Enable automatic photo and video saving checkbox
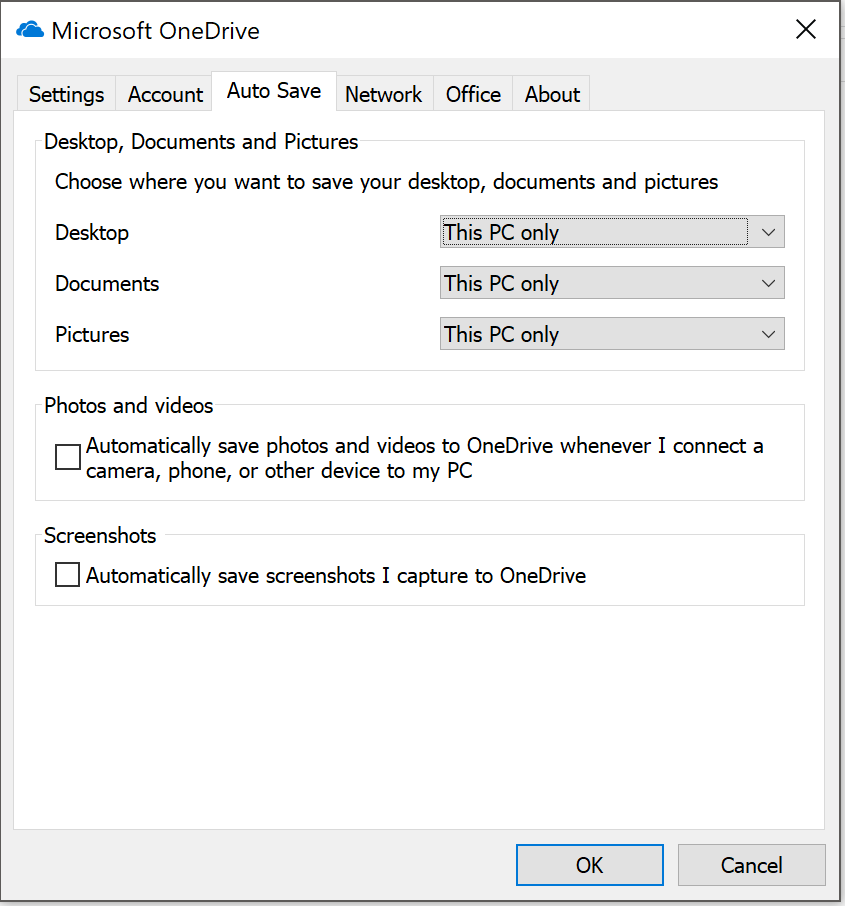 tap(68, 457)
